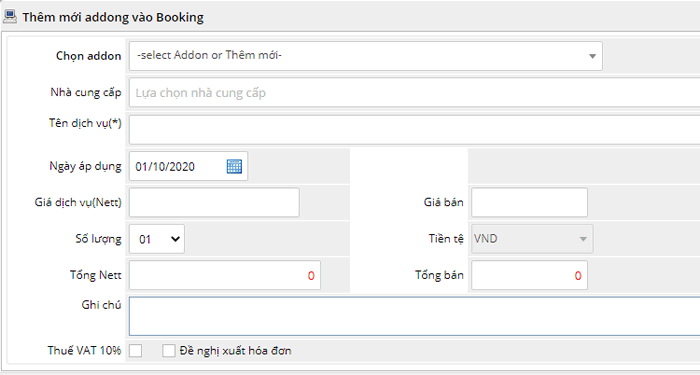Open the Số lượng quantity dropdown
This screenshot has width=700, height=375.
point(157,239)
